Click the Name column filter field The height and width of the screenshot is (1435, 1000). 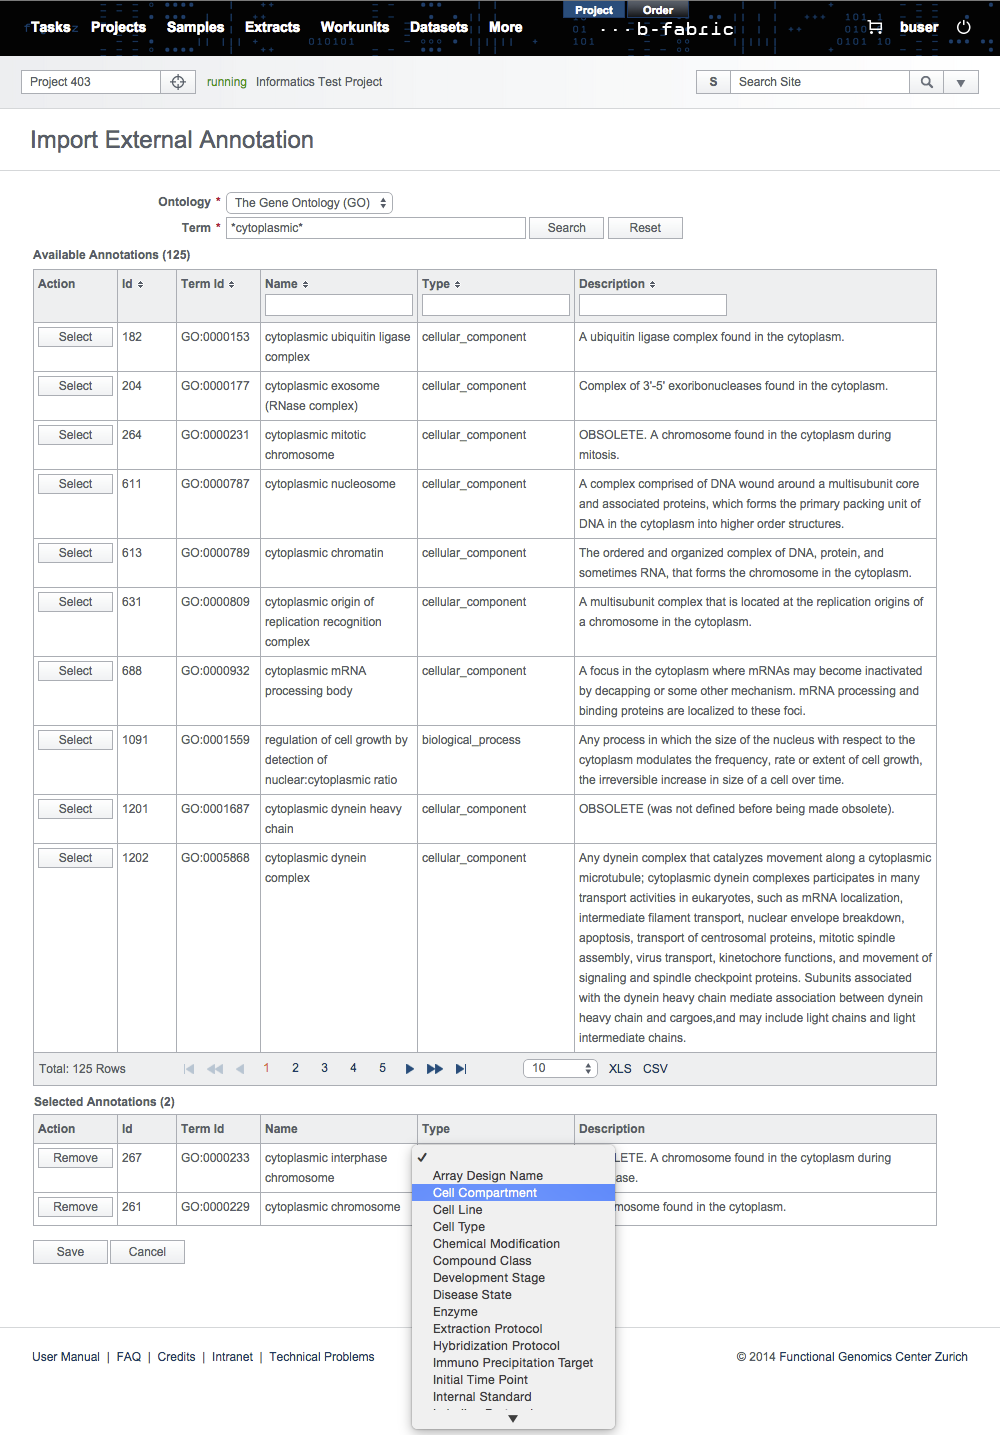pyautogui.click(x=338, y=305)
